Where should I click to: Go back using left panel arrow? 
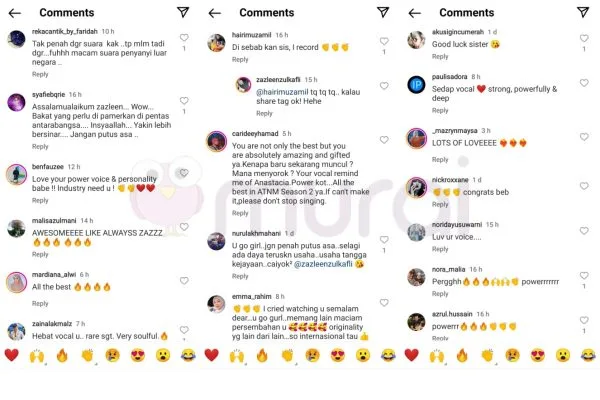pyautogui.click(x=15, y=13)
